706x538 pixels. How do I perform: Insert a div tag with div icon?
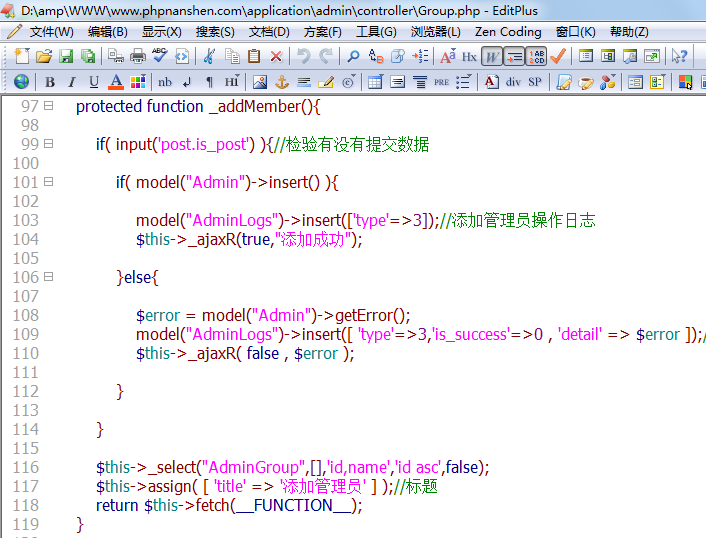(513, 82)
